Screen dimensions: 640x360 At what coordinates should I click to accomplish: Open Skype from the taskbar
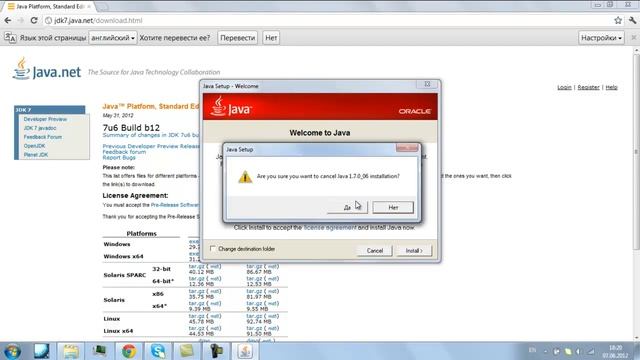click(158, 351)
